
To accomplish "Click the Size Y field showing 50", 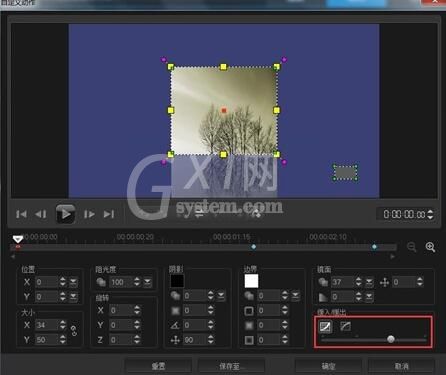I will pyautogui.click(x=47, y=340).
